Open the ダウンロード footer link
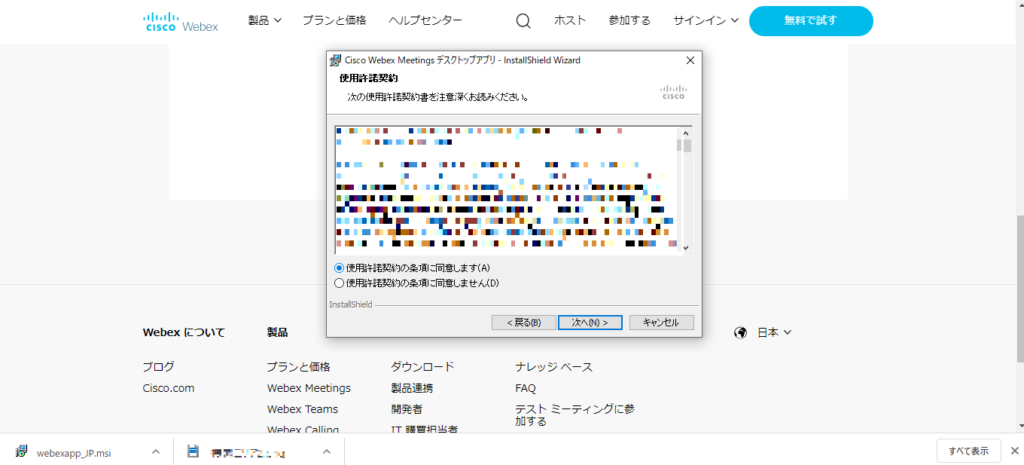Screen dimensions: 1024x465 (x=423, y=366)
